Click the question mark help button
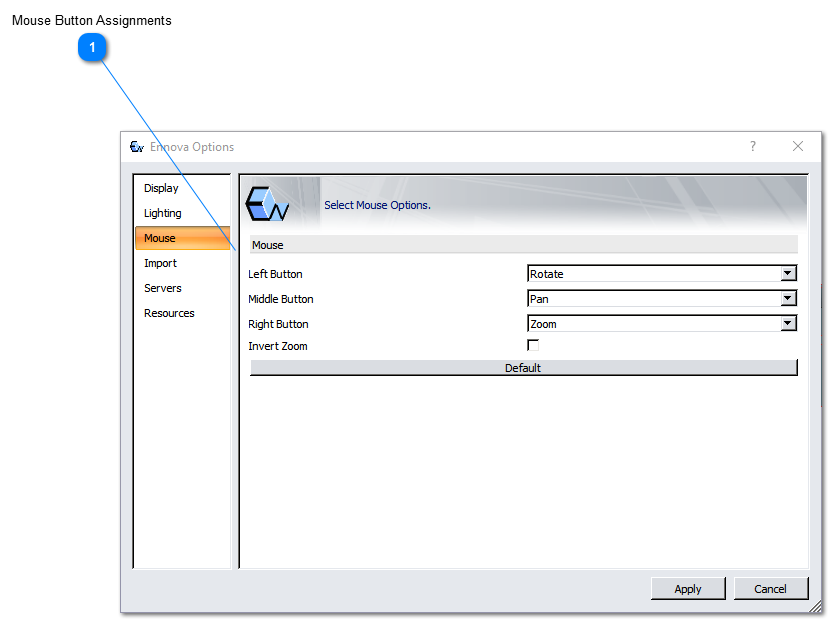The width and height of the screenshot is (831, 622). (753, 146)
